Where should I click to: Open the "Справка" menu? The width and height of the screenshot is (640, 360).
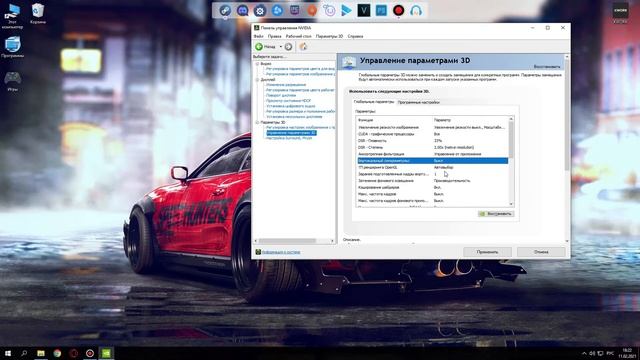[355, 36]
